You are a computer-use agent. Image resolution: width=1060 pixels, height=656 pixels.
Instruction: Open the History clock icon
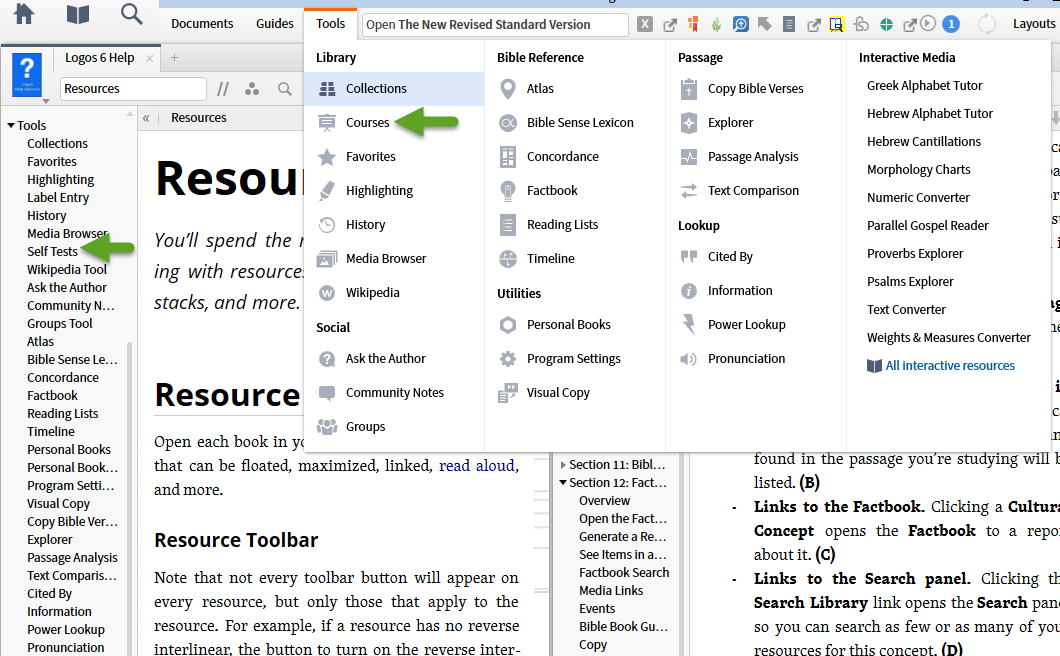click(327, 225)
